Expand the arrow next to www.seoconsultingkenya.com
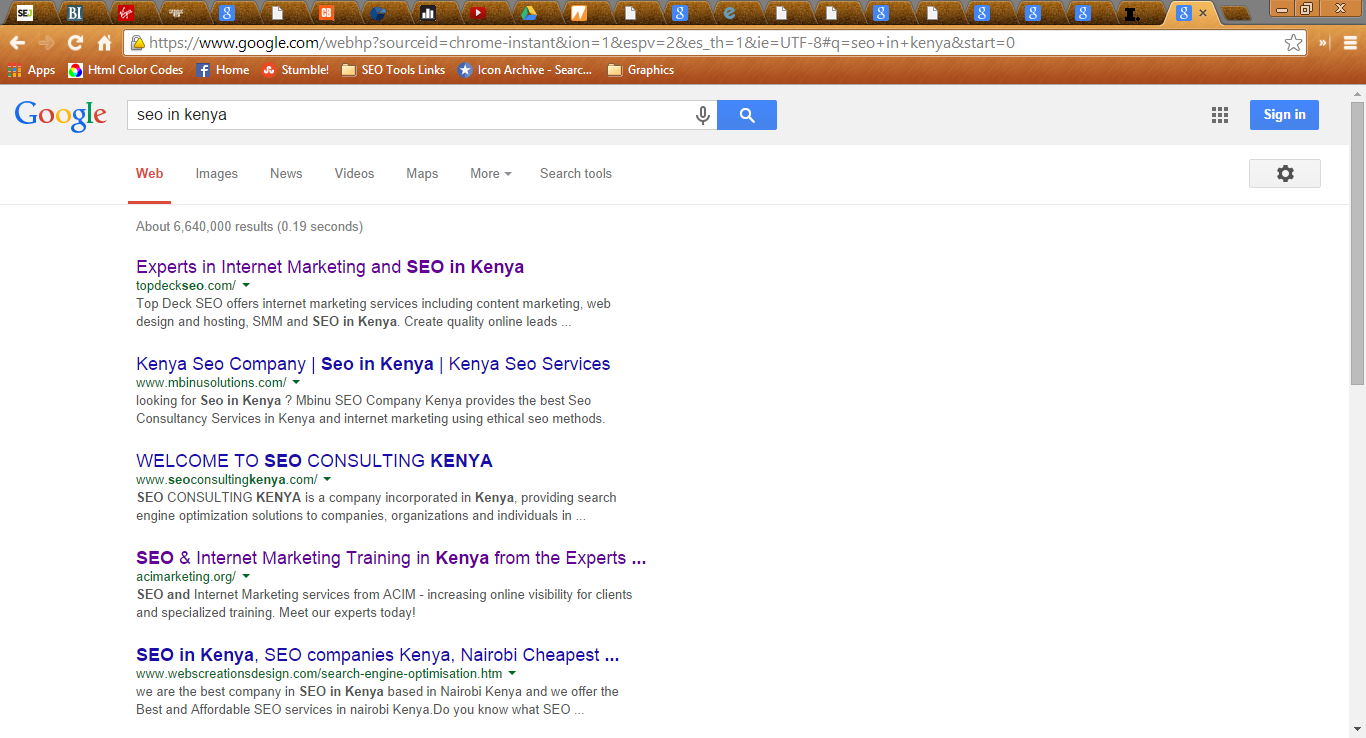Screen dimensions: 1366x738 pos(327,479)
